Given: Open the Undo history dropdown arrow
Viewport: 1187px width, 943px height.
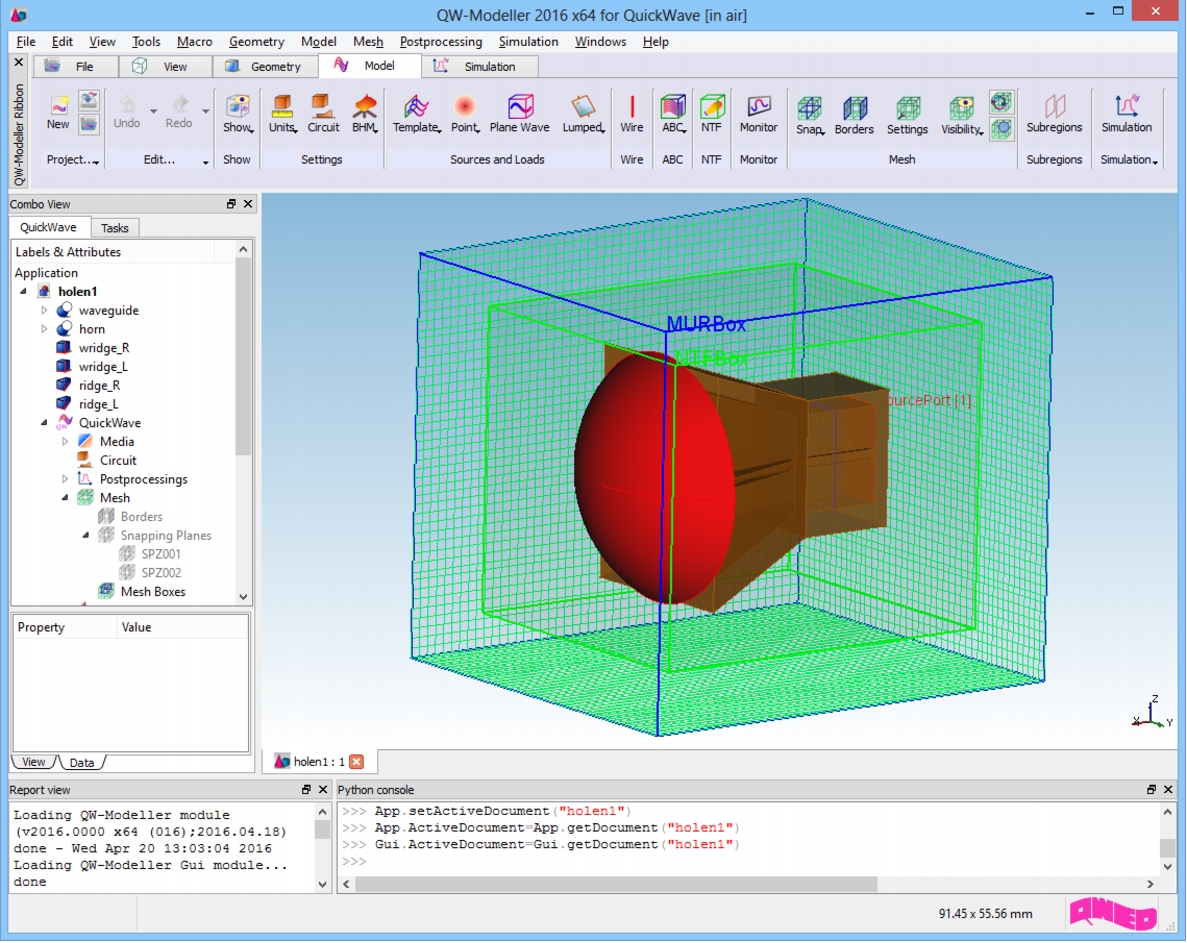Looking at the screenshot, I should point(153,111).
